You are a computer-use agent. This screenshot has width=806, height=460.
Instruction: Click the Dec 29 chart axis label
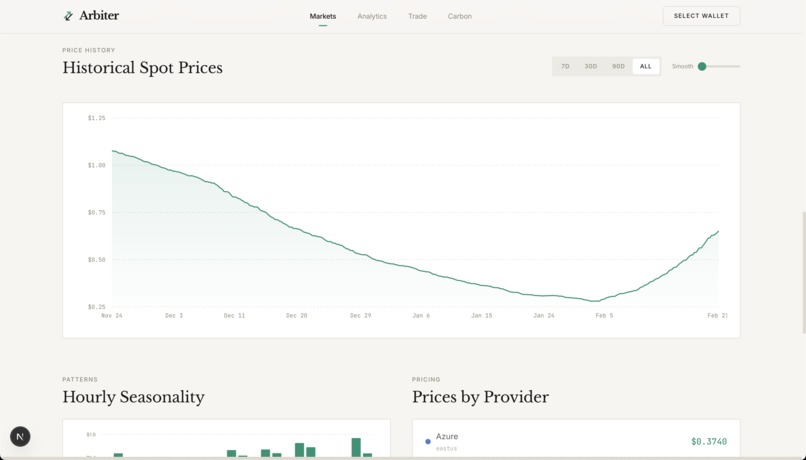tap(360, 316)
